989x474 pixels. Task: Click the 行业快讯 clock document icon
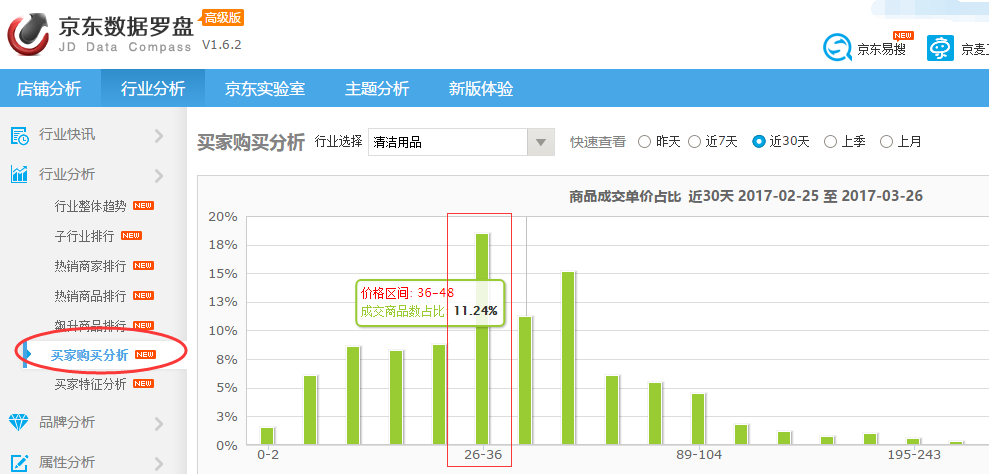[20, 135]
